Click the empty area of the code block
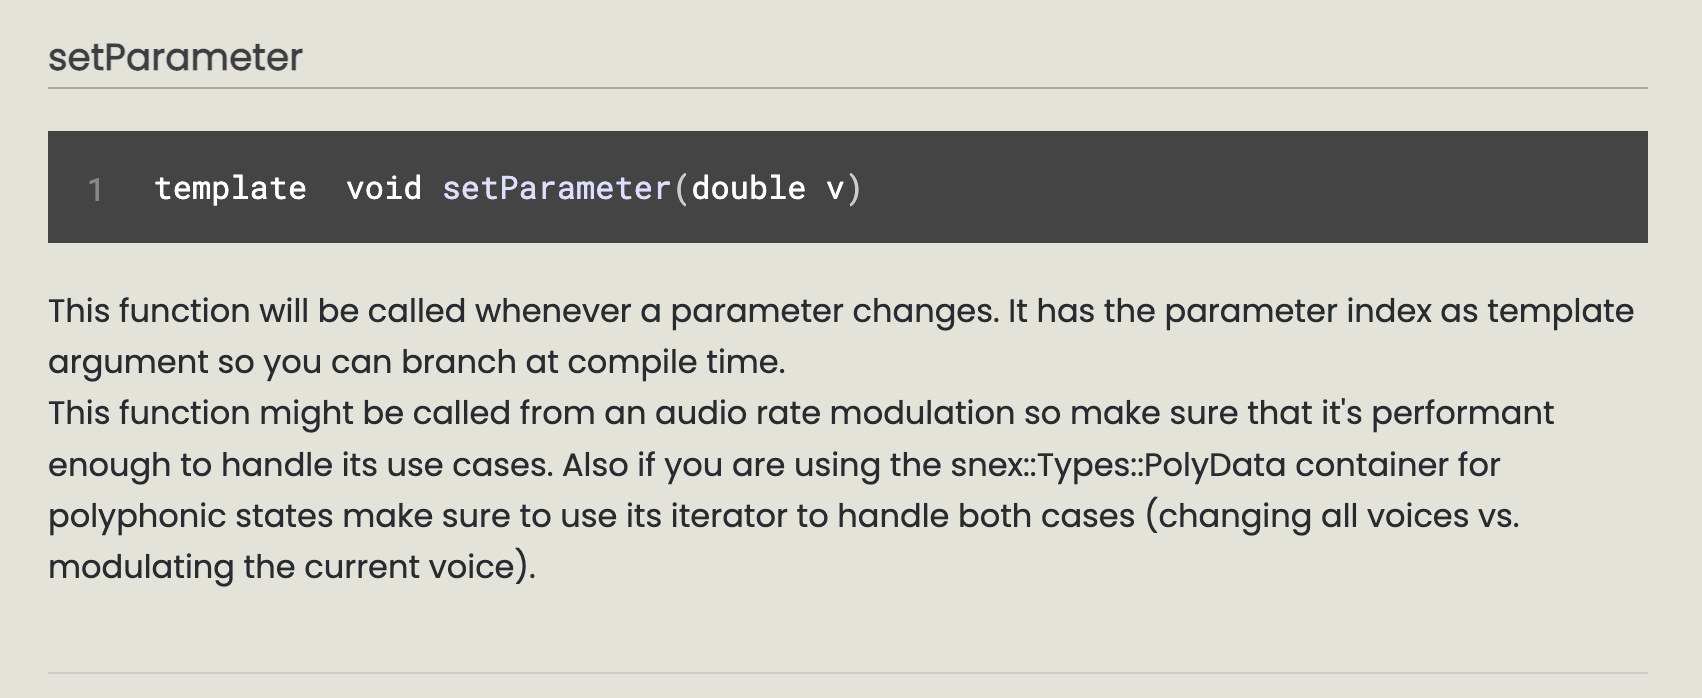The height and width of the screenshot is (698, 1702). (1250, 188)
